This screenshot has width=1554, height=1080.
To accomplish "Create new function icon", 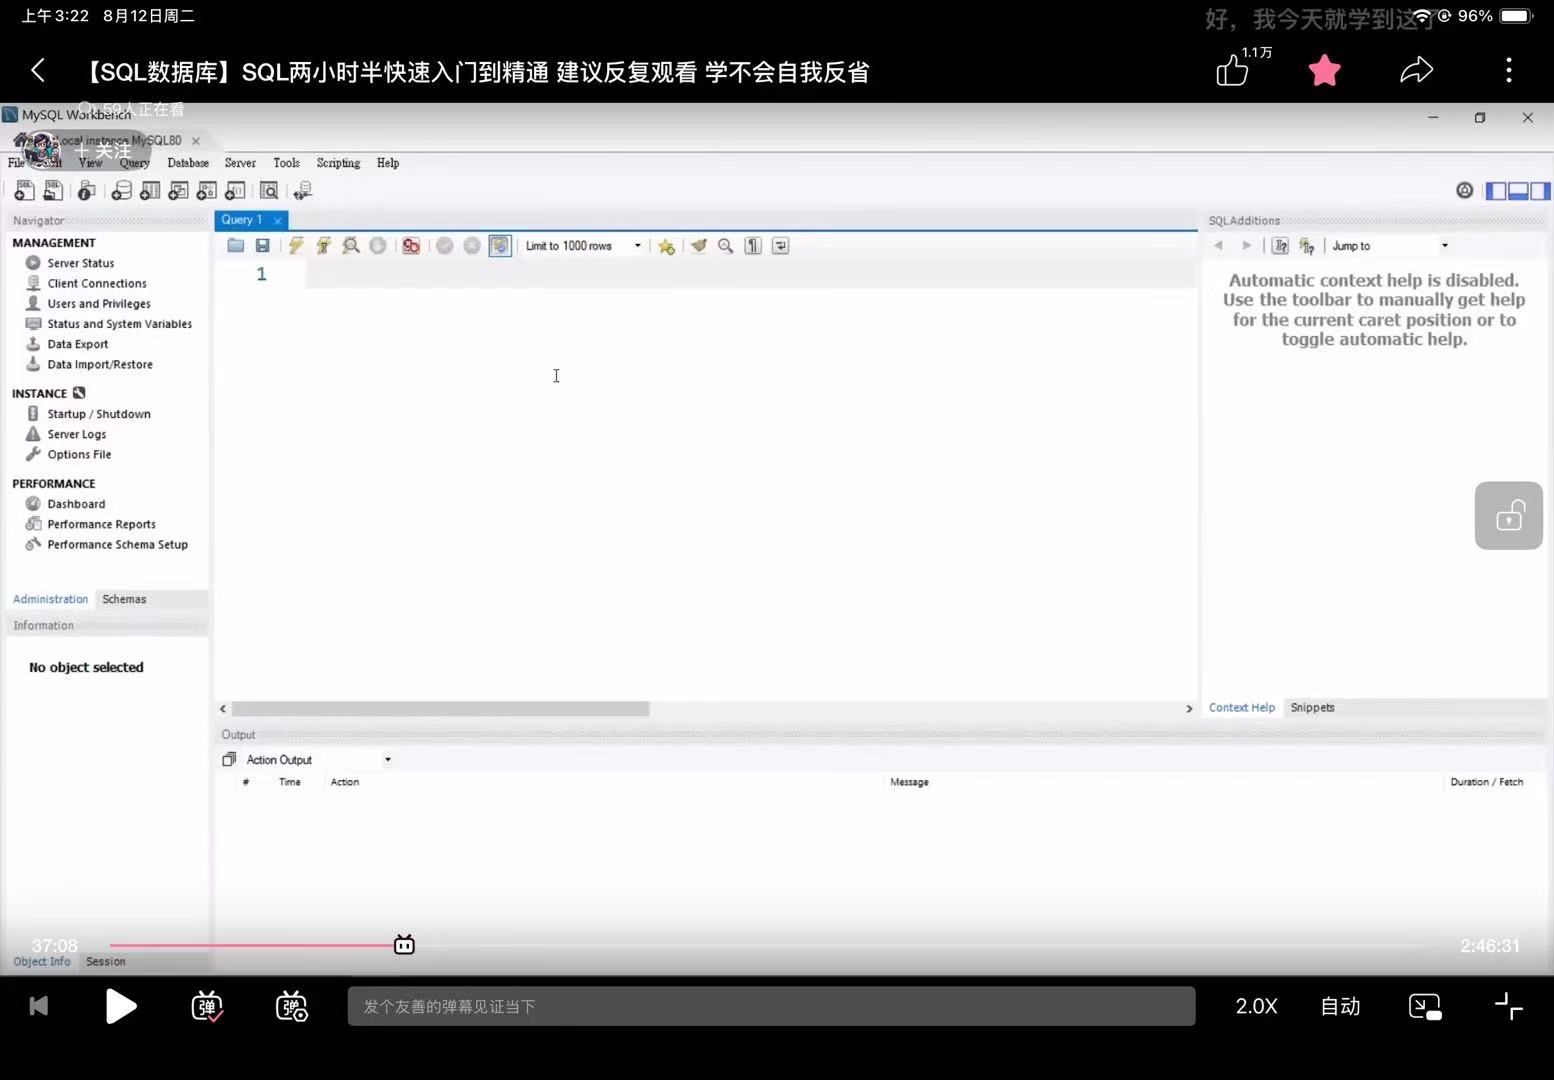I will [x=236, y=190].
